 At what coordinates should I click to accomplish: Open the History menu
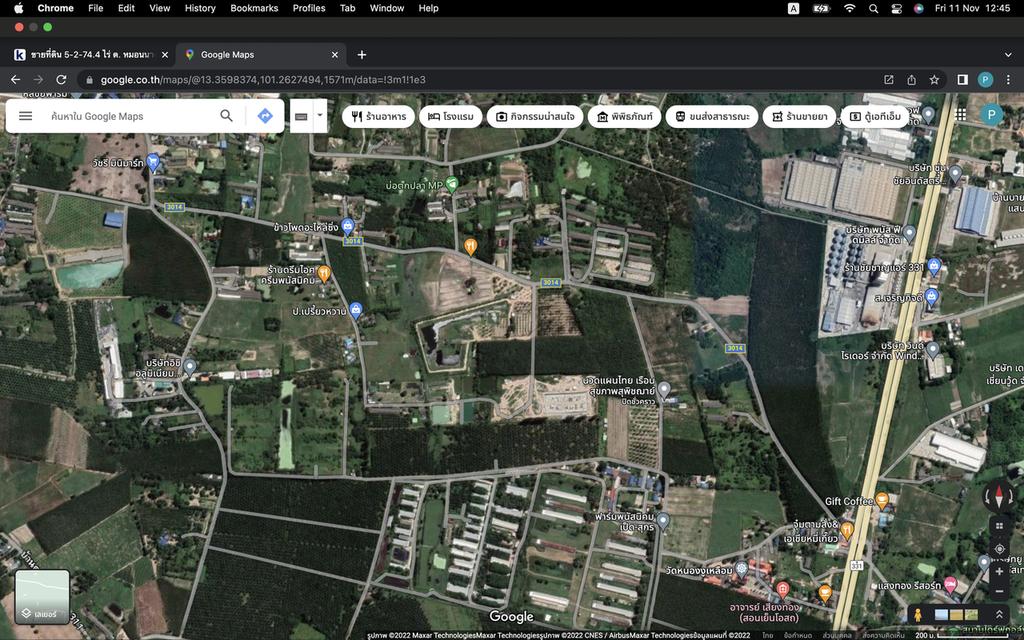tap(200, 8)
